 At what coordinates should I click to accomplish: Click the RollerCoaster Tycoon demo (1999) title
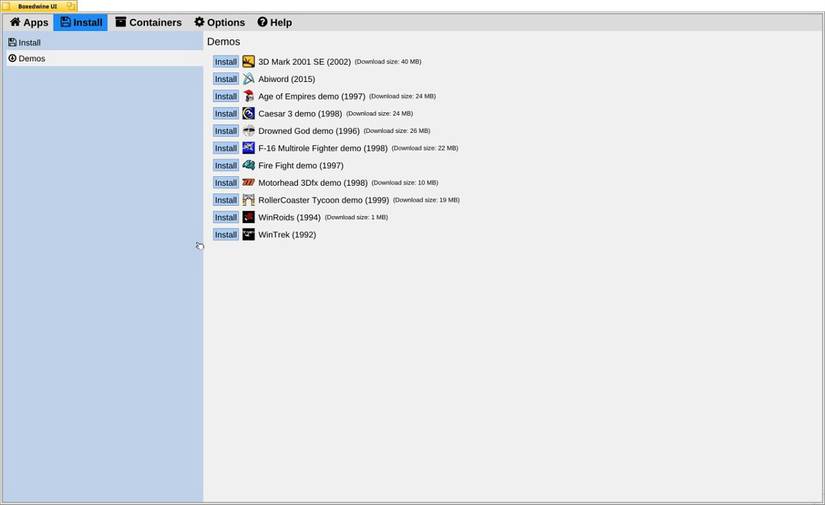coord(324,200)
